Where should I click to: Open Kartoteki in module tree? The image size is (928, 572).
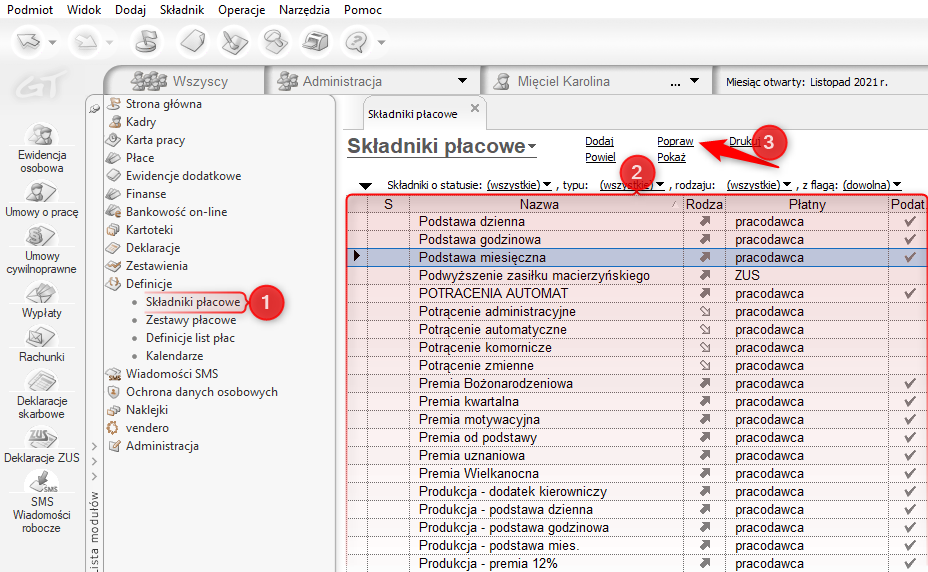(149, 230)
